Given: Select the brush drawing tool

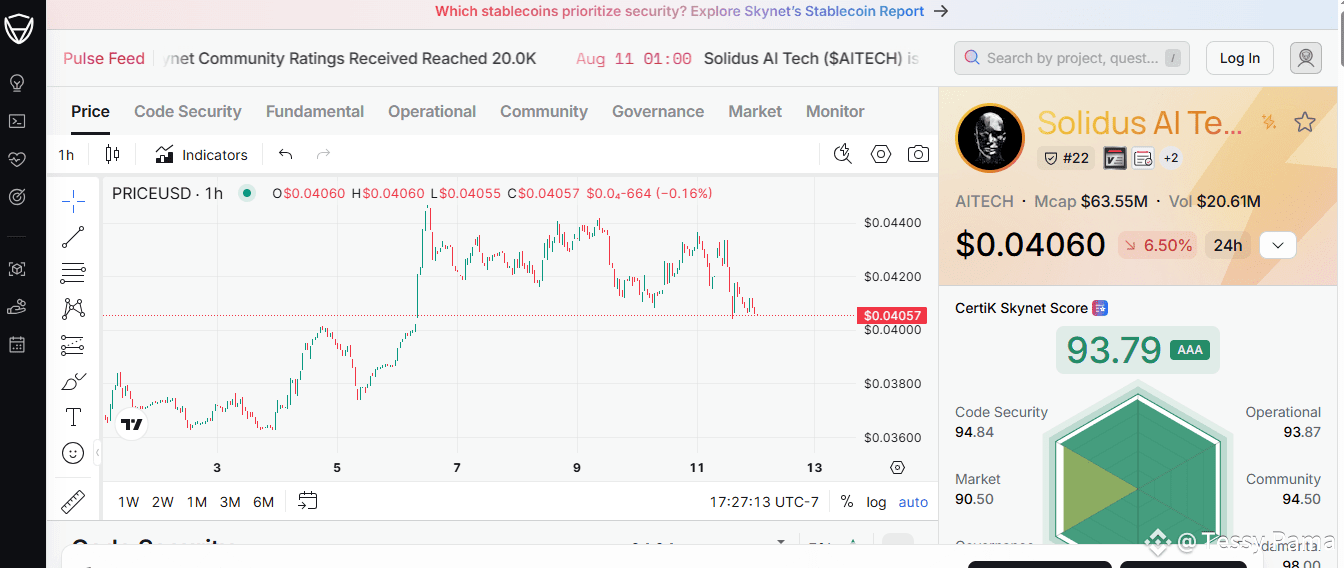Looking at the screenshot, I should click(x=73, y=382).
